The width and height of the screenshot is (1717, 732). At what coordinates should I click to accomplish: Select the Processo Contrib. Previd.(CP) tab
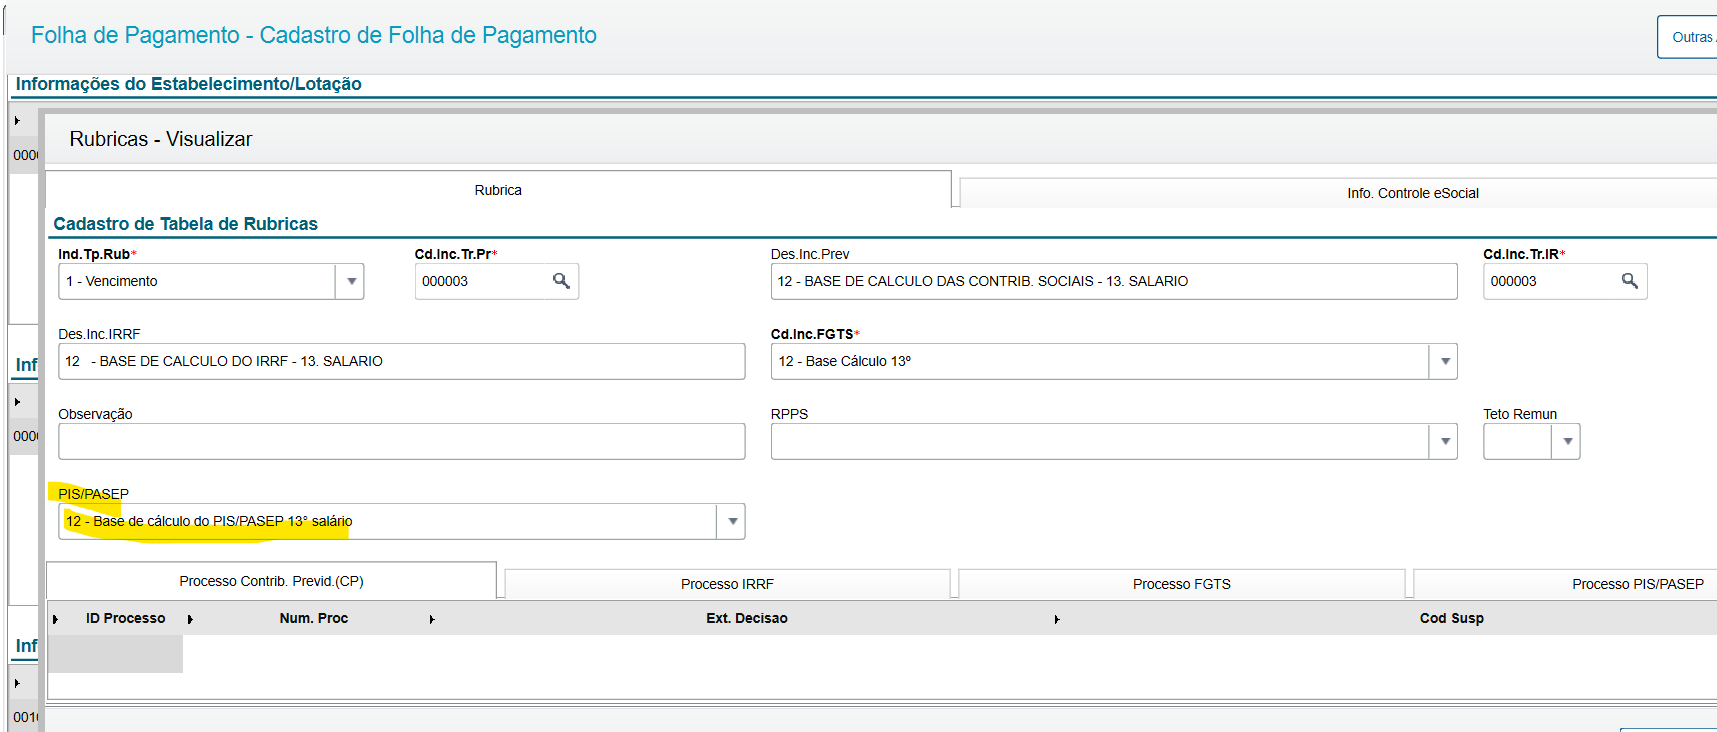271,581
